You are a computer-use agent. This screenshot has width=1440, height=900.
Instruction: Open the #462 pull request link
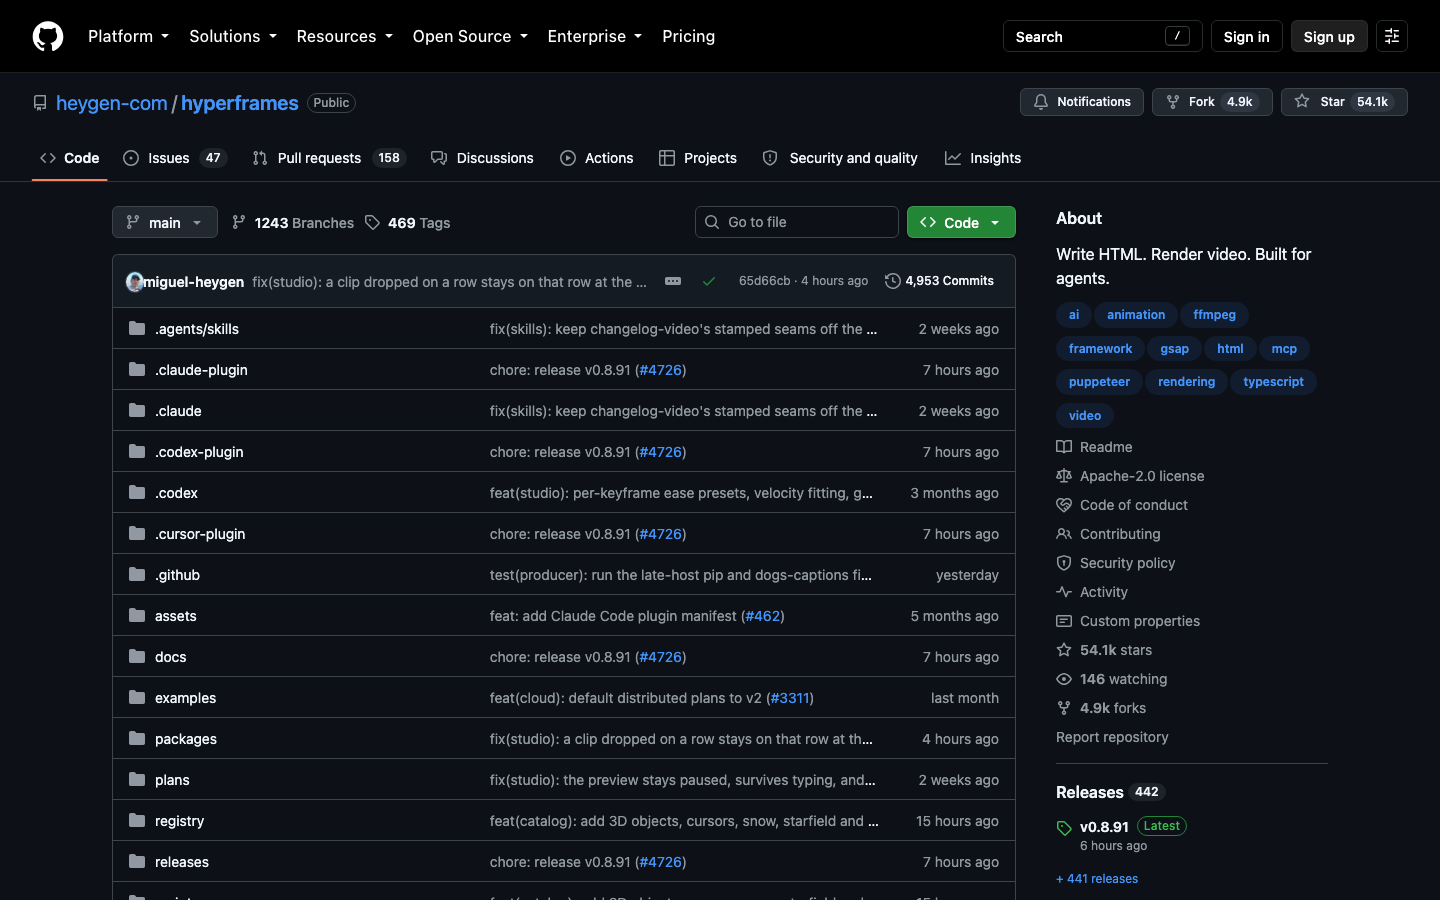pos(763,616)
